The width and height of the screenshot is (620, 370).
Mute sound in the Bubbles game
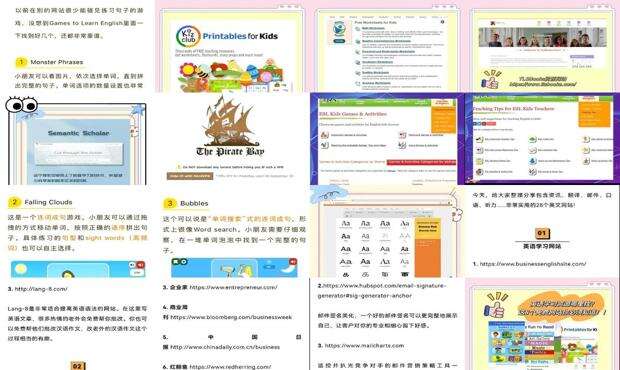(293, 262)
